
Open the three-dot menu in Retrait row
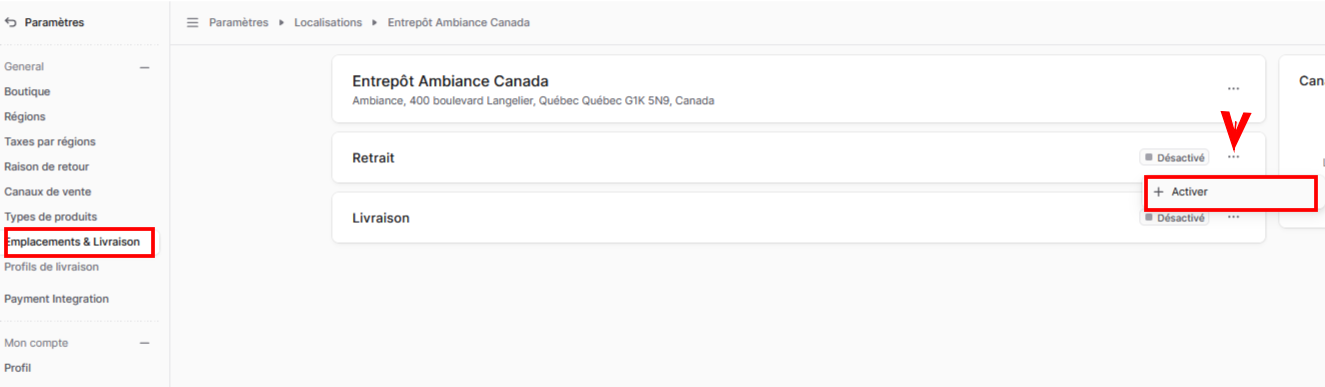click(x=1234, y=157)
